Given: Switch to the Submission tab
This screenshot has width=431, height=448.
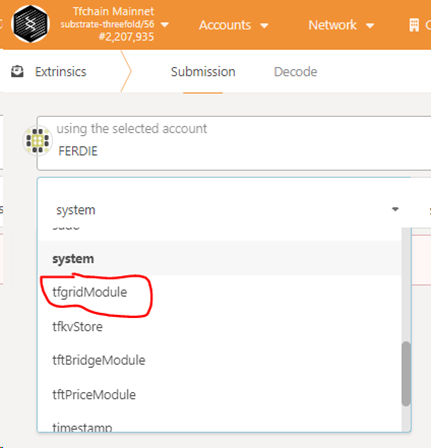Looking at the screenshot, I should point(203,72).
